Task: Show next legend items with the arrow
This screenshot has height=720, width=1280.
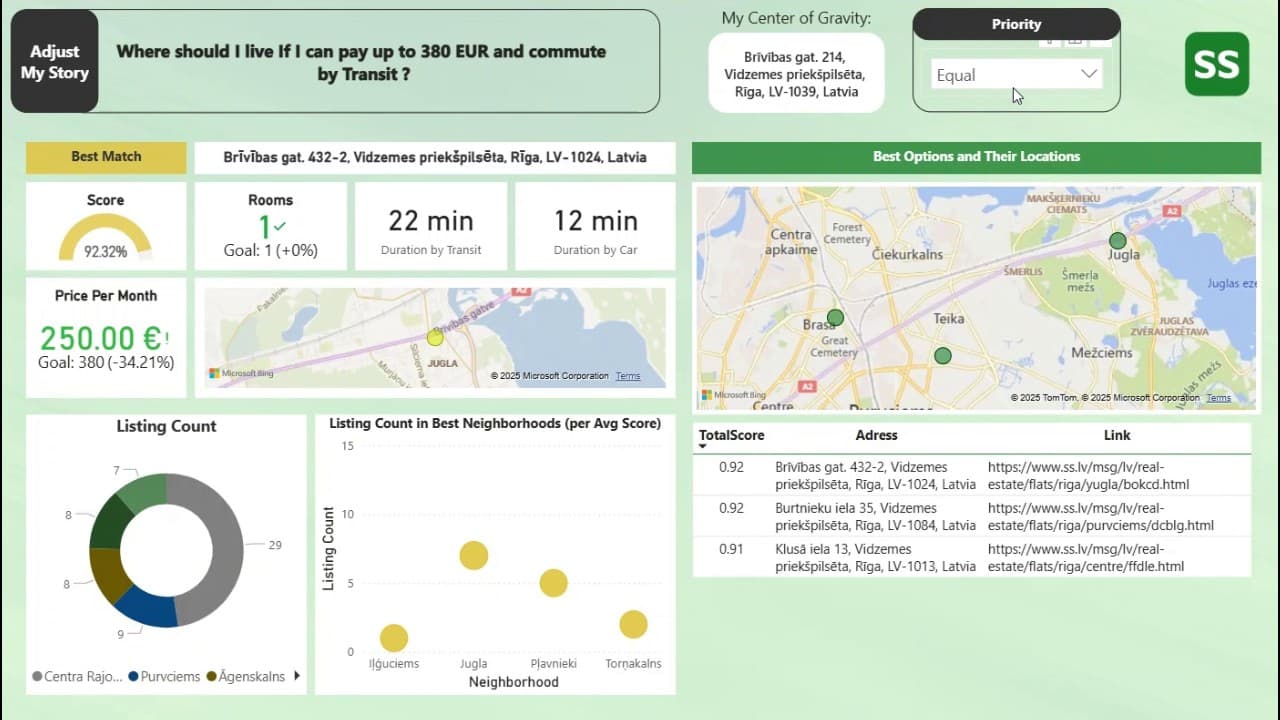Action: point(296,676)
